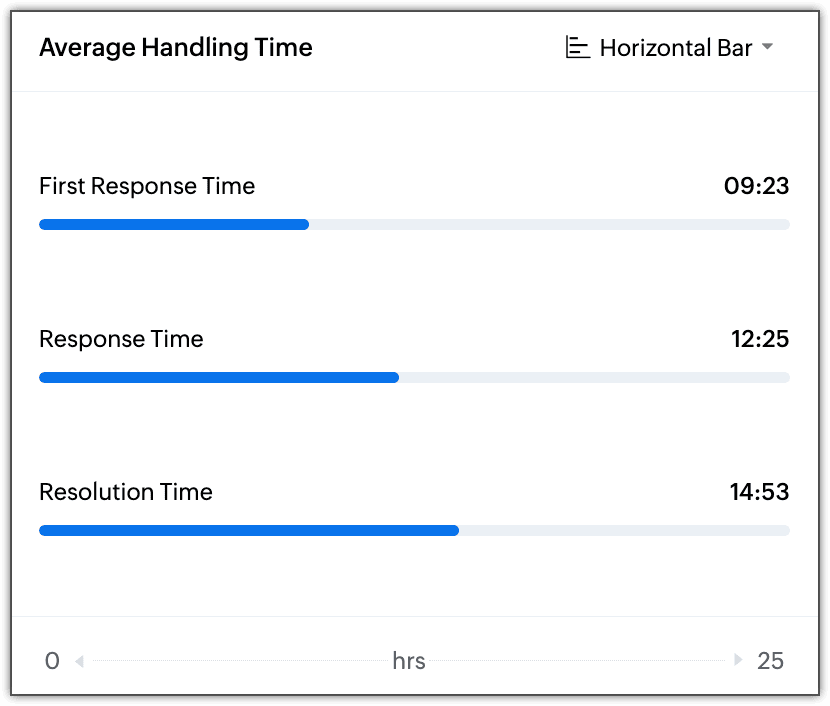Click the 09:23 first response value
The image size is (830, 706).
tap(756, 186)
